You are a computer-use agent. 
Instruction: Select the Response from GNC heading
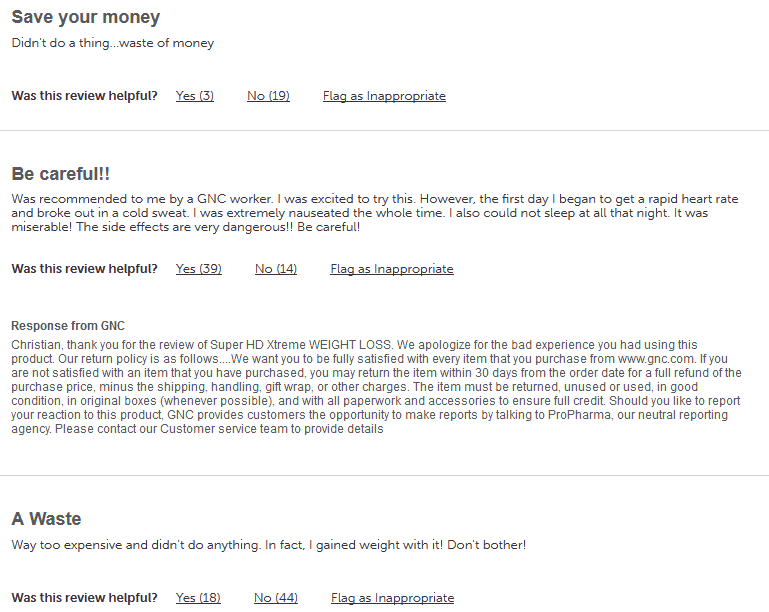68,326
